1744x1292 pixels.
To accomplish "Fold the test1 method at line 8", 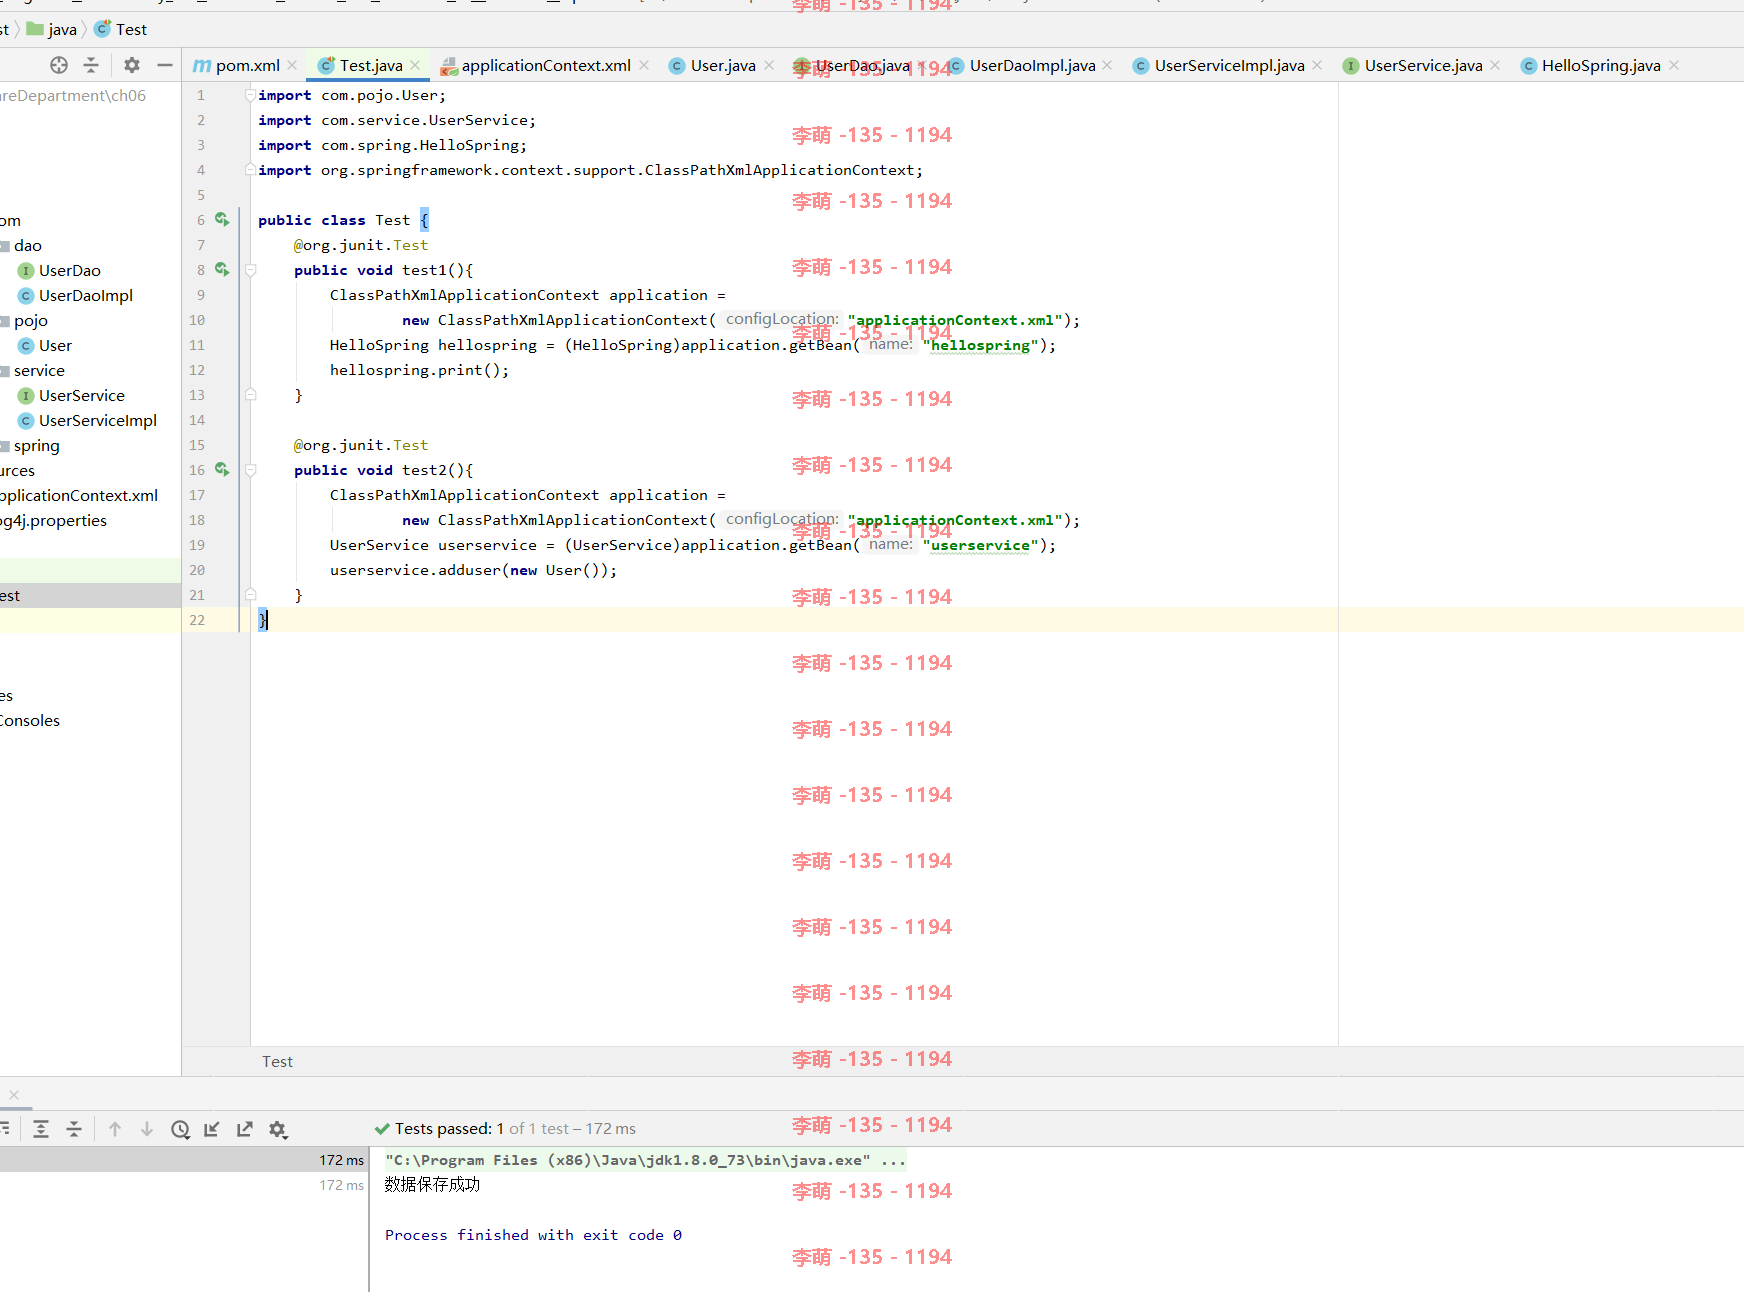I will tap(250, 270).
